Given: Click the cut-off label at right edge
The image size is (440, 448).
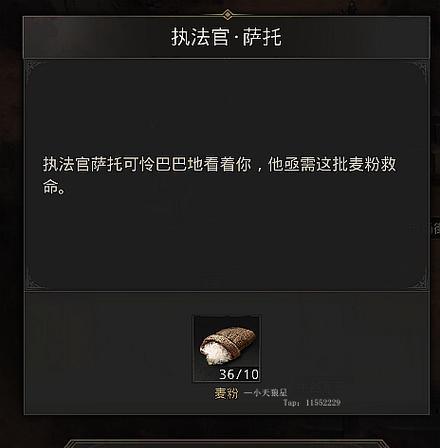Looking at the screenshot, I should coord(435,228).
